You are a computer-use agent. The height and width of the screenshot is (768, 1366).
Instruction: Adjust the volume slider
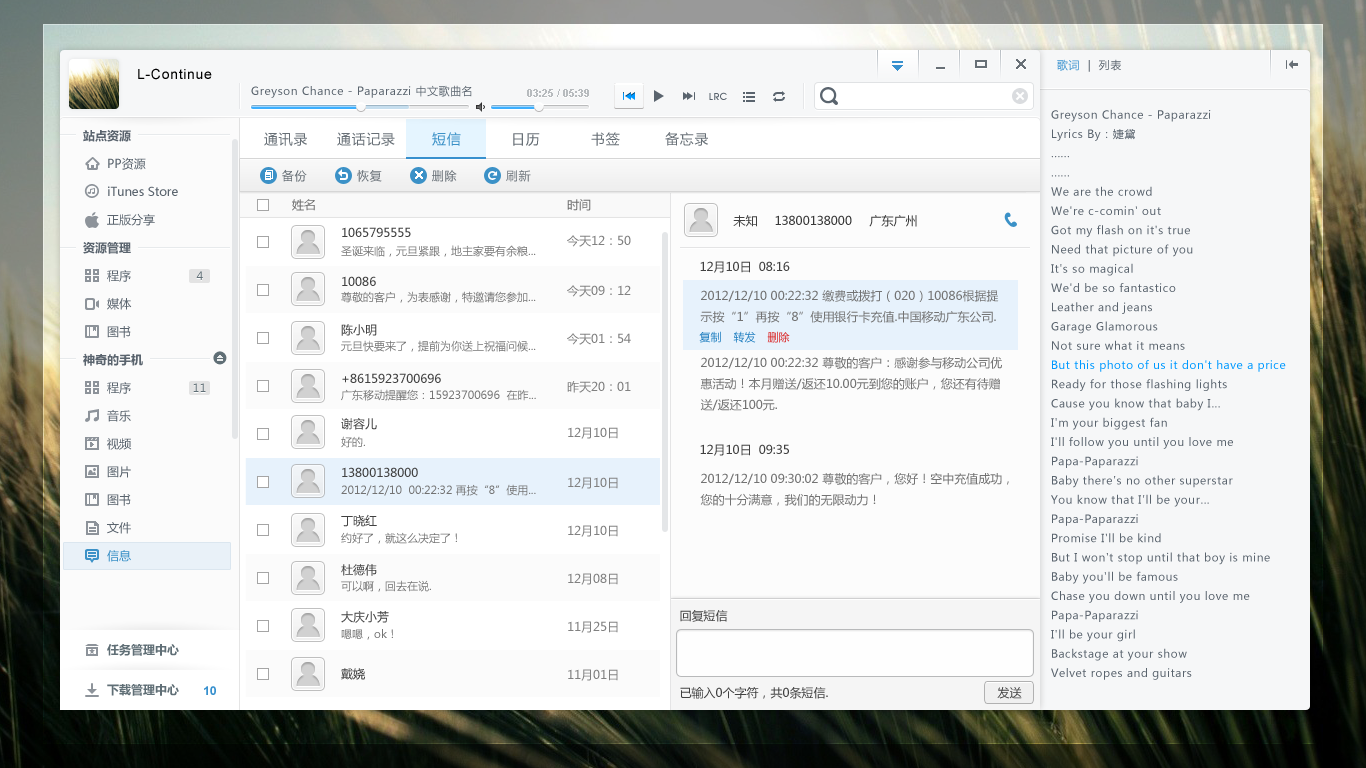point(539,107)
